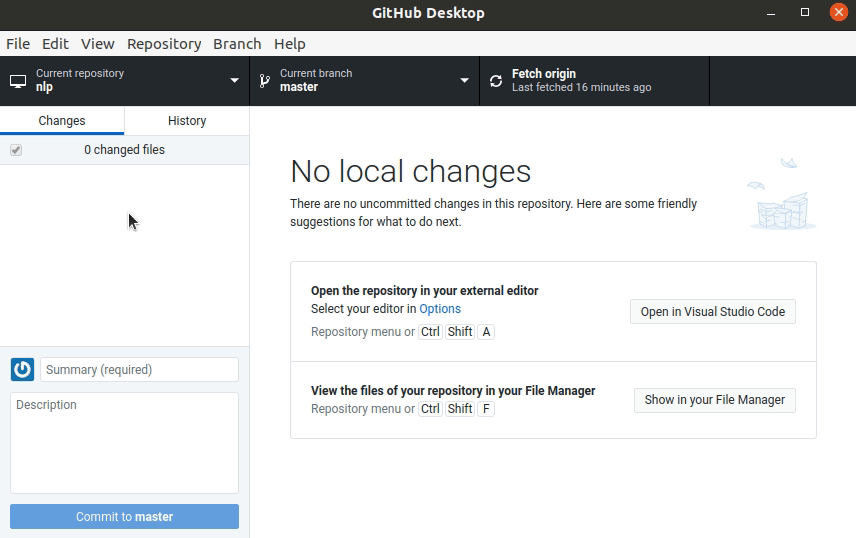856x538 pixels.
Task: Click the commit author avatar icon
Action: coord(22,370)
